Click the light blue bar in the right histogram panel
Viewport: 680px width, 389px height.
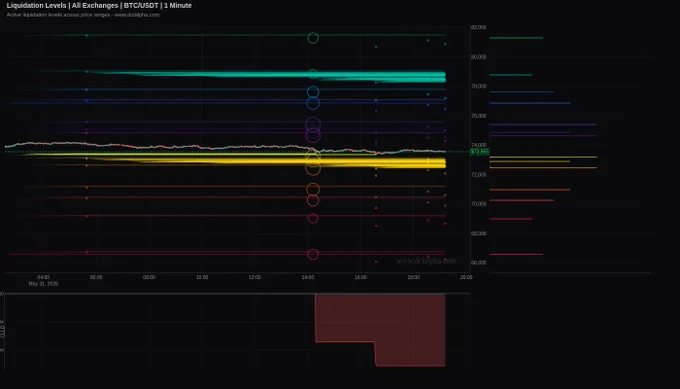click(x=522, y=92)
